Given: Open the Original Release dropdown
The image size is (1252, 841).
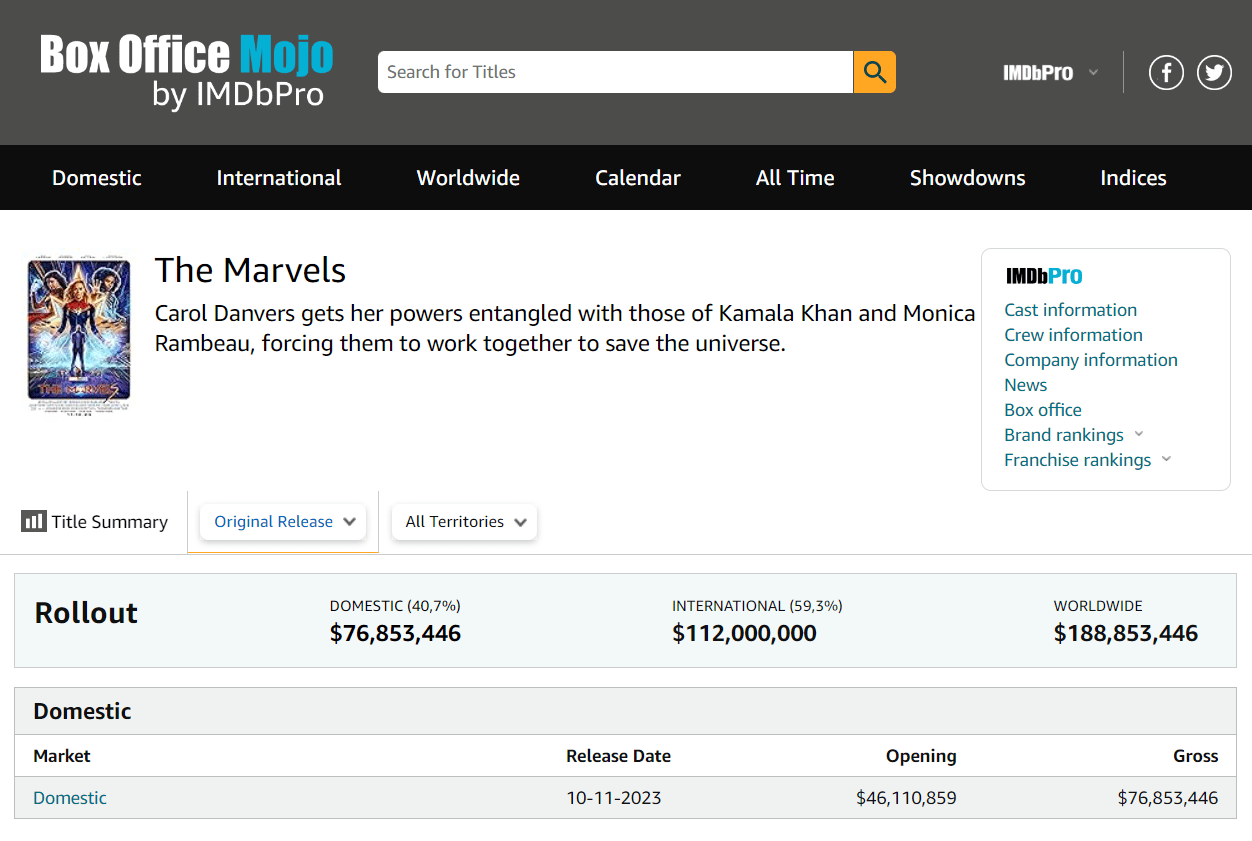Looking at the screenshot, I should click(x=282, y=521).
